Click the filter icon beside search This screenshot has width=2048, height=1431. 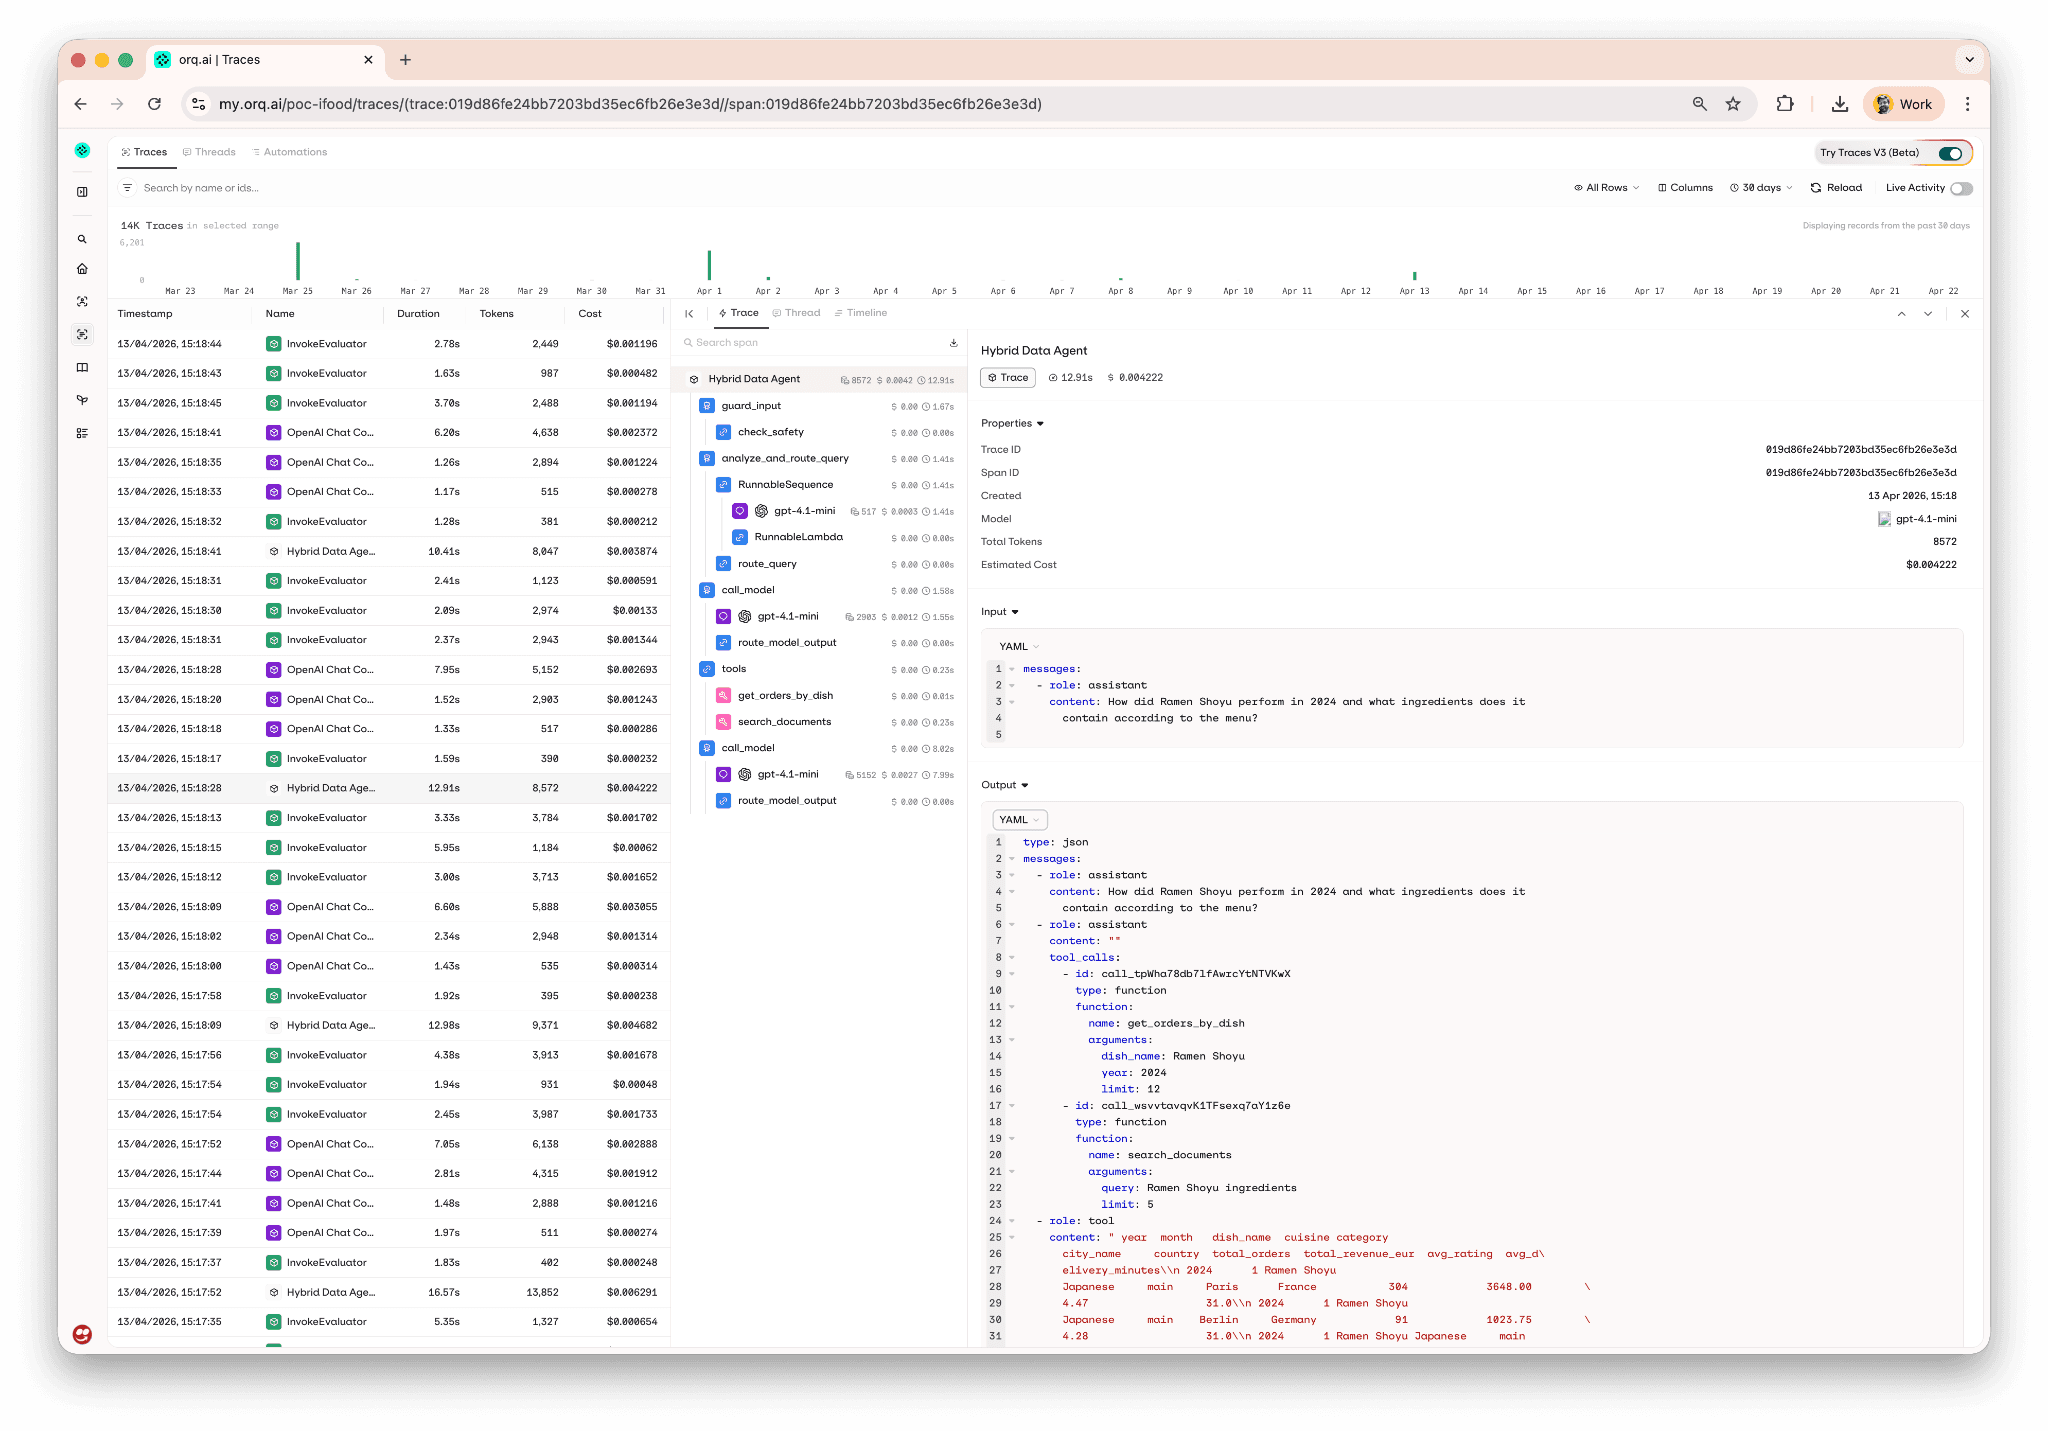[x=127, y=188]
